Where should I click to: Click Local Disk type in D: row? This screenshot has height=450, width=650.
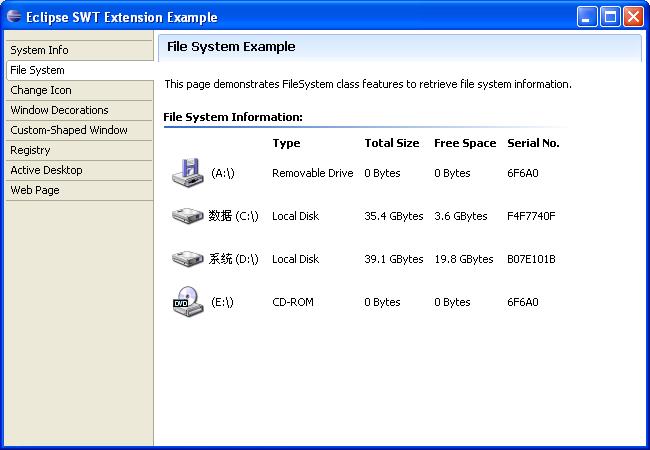click(x=295, y=259)
